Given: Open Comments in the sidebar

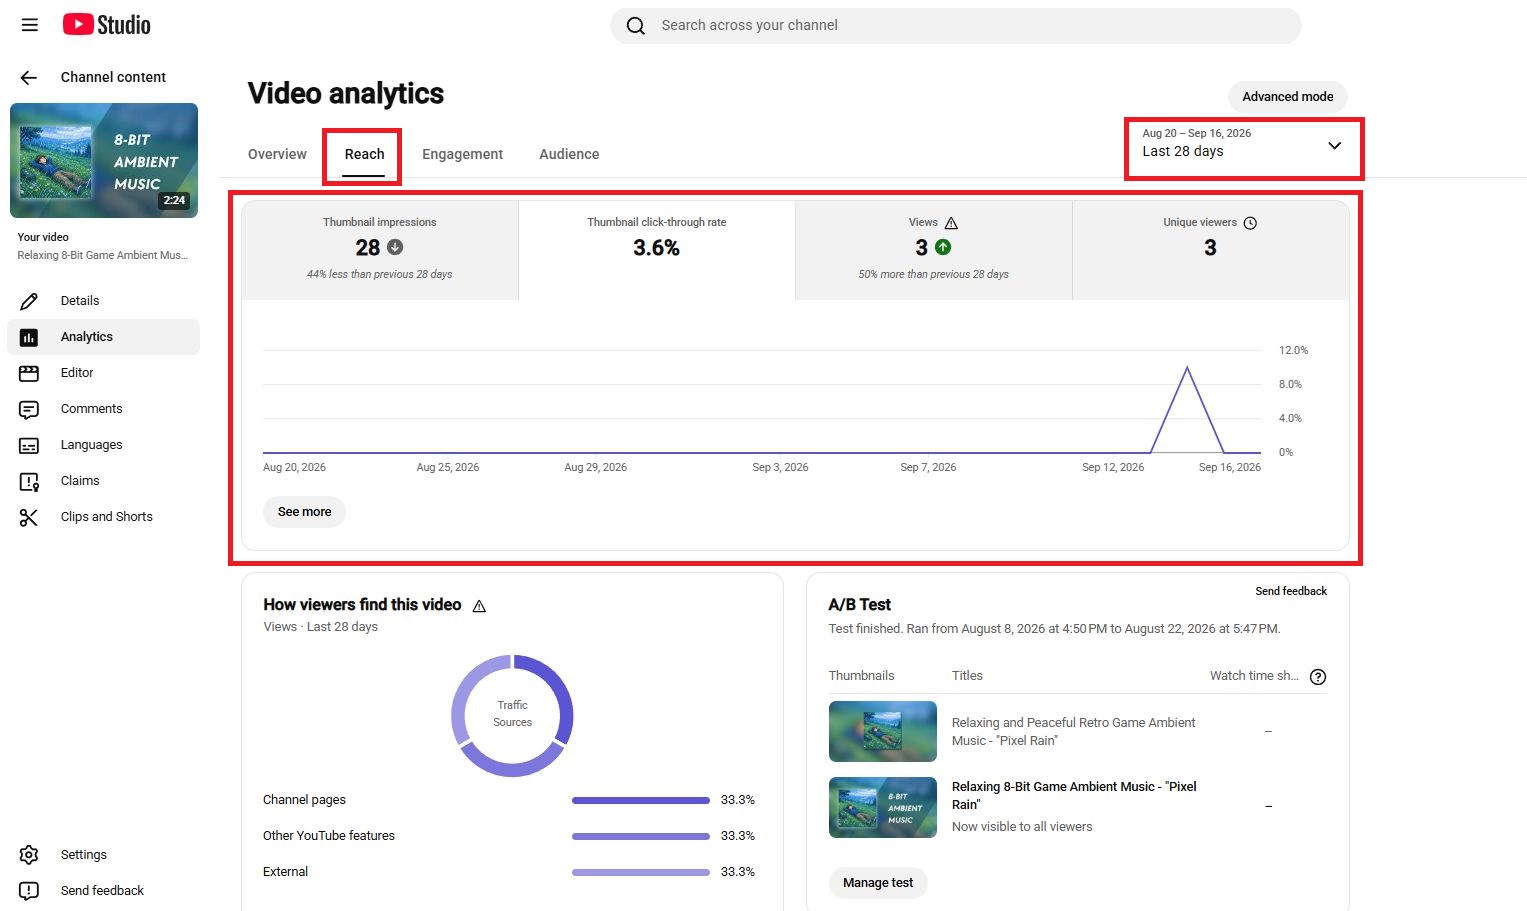Looking at the screenshot, I should pyautogui.click(x=103, y=409).
